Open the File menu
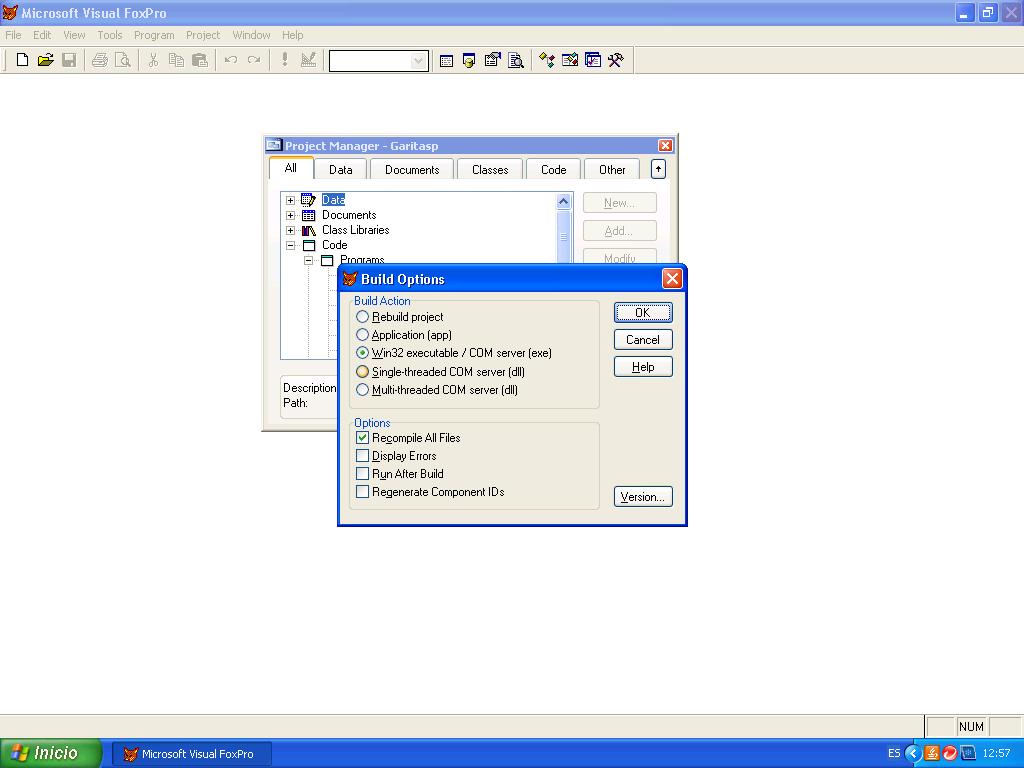The image size is (1024, 768). (13, 35)
